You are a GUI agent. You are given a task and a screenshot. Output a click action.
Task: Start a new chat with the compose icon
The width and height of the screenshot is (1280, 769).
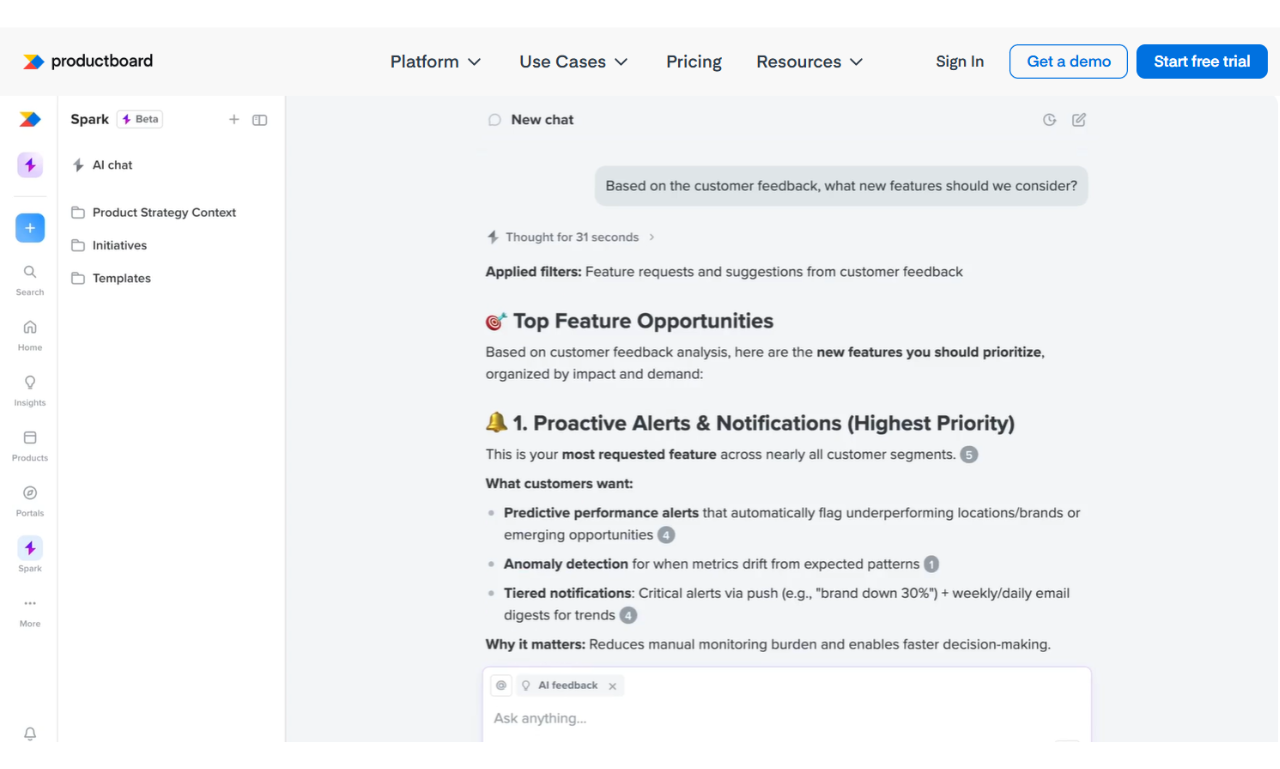(1078, 119)
